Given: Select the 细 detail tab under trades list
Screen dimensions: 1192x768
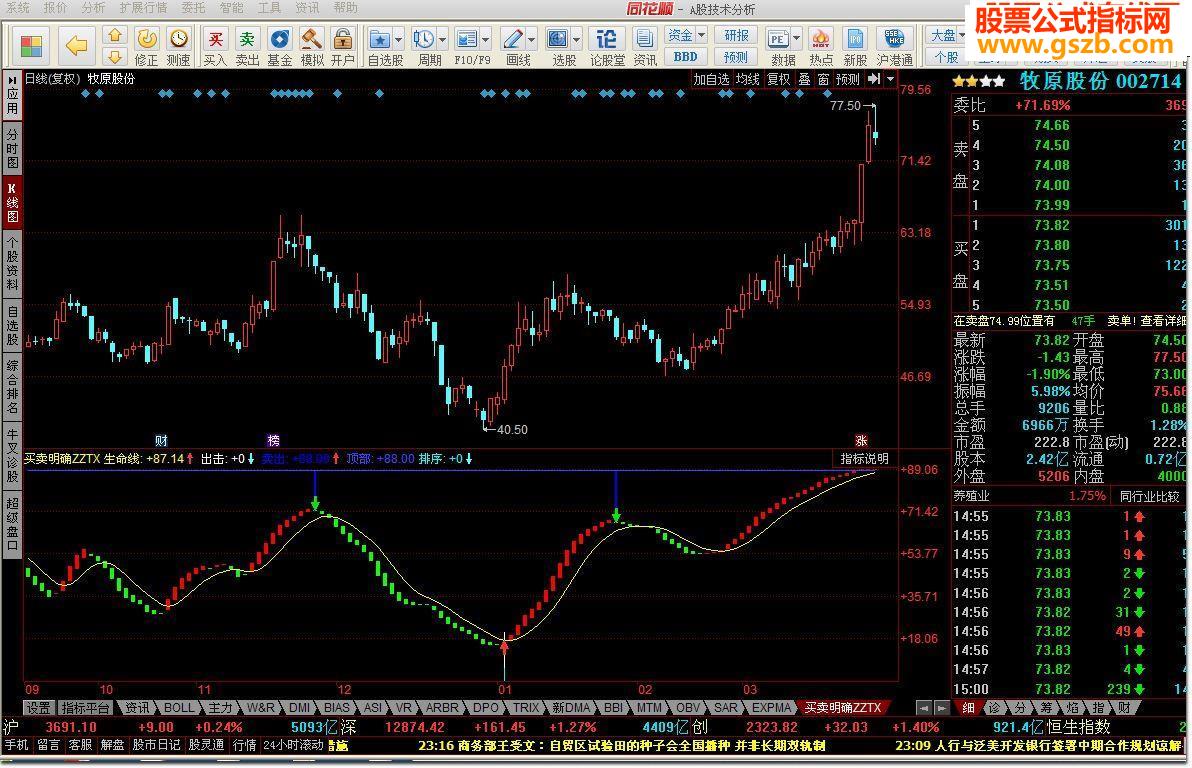Looking at the screenshot, I should point(968,708).
